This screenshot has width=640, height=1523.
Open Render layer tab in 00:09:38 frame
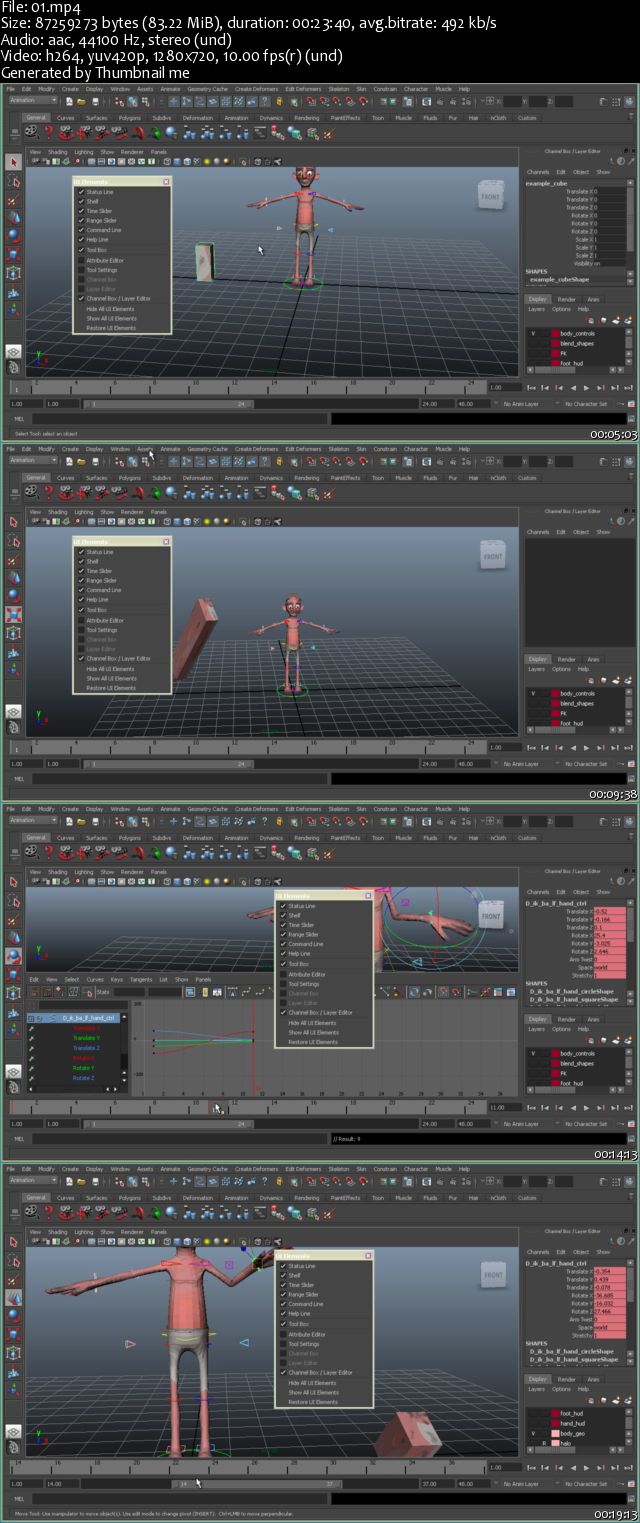pos(567,659)
